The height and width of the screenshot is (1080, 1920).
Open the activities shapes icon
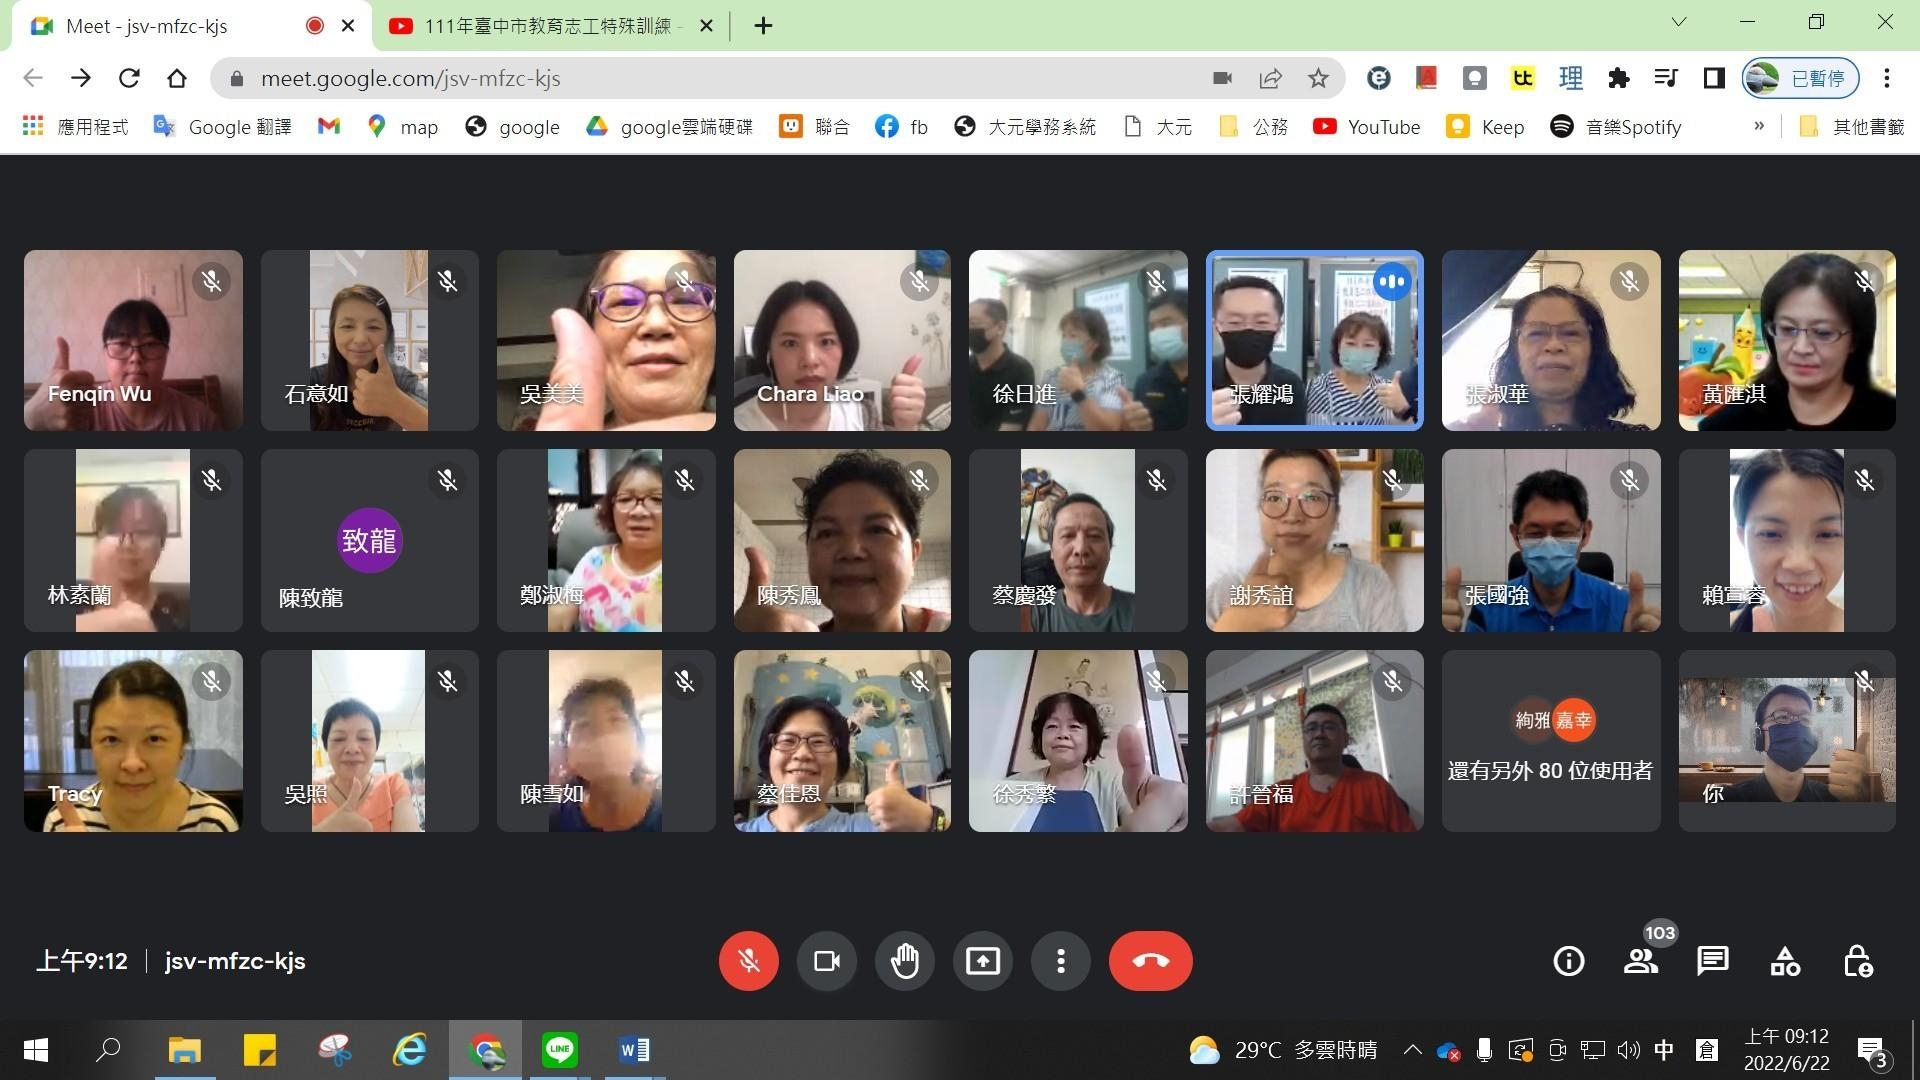point(1785,961)
